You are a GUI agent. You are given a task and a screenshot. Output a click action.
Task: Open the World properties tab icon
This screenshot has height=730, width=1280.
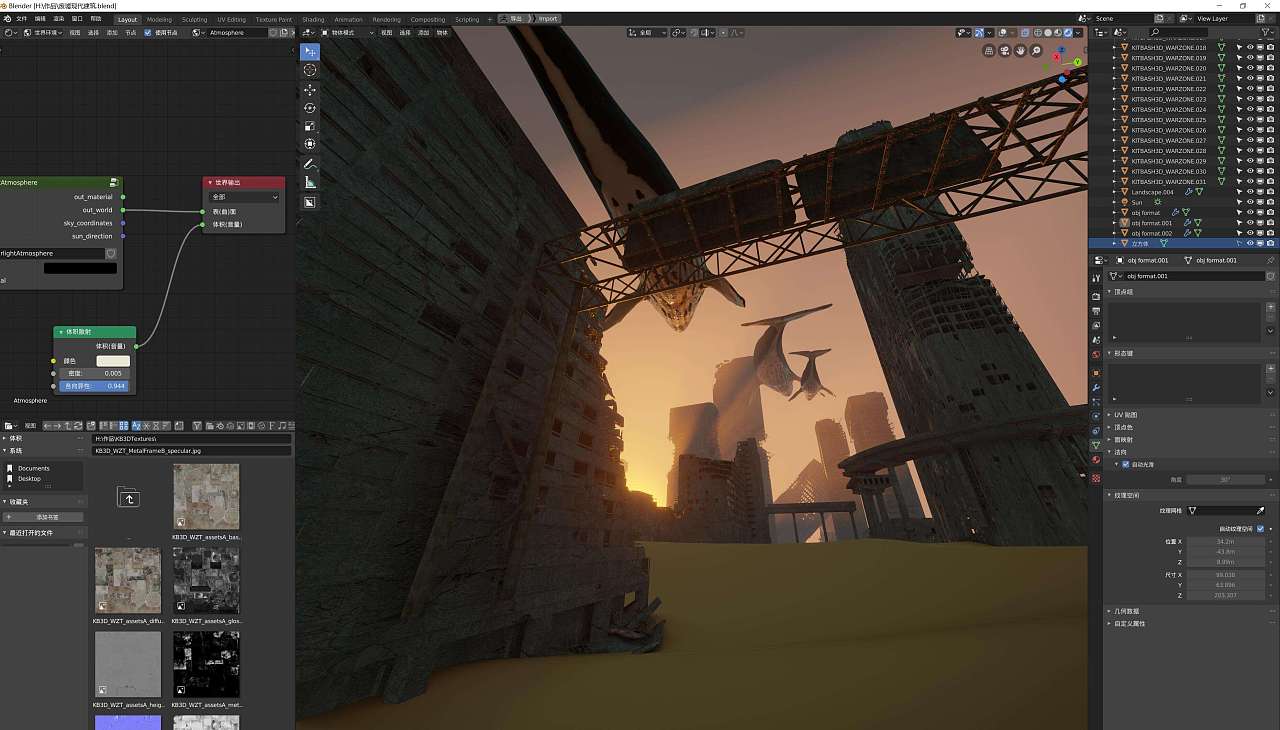tap(1096, 354)
